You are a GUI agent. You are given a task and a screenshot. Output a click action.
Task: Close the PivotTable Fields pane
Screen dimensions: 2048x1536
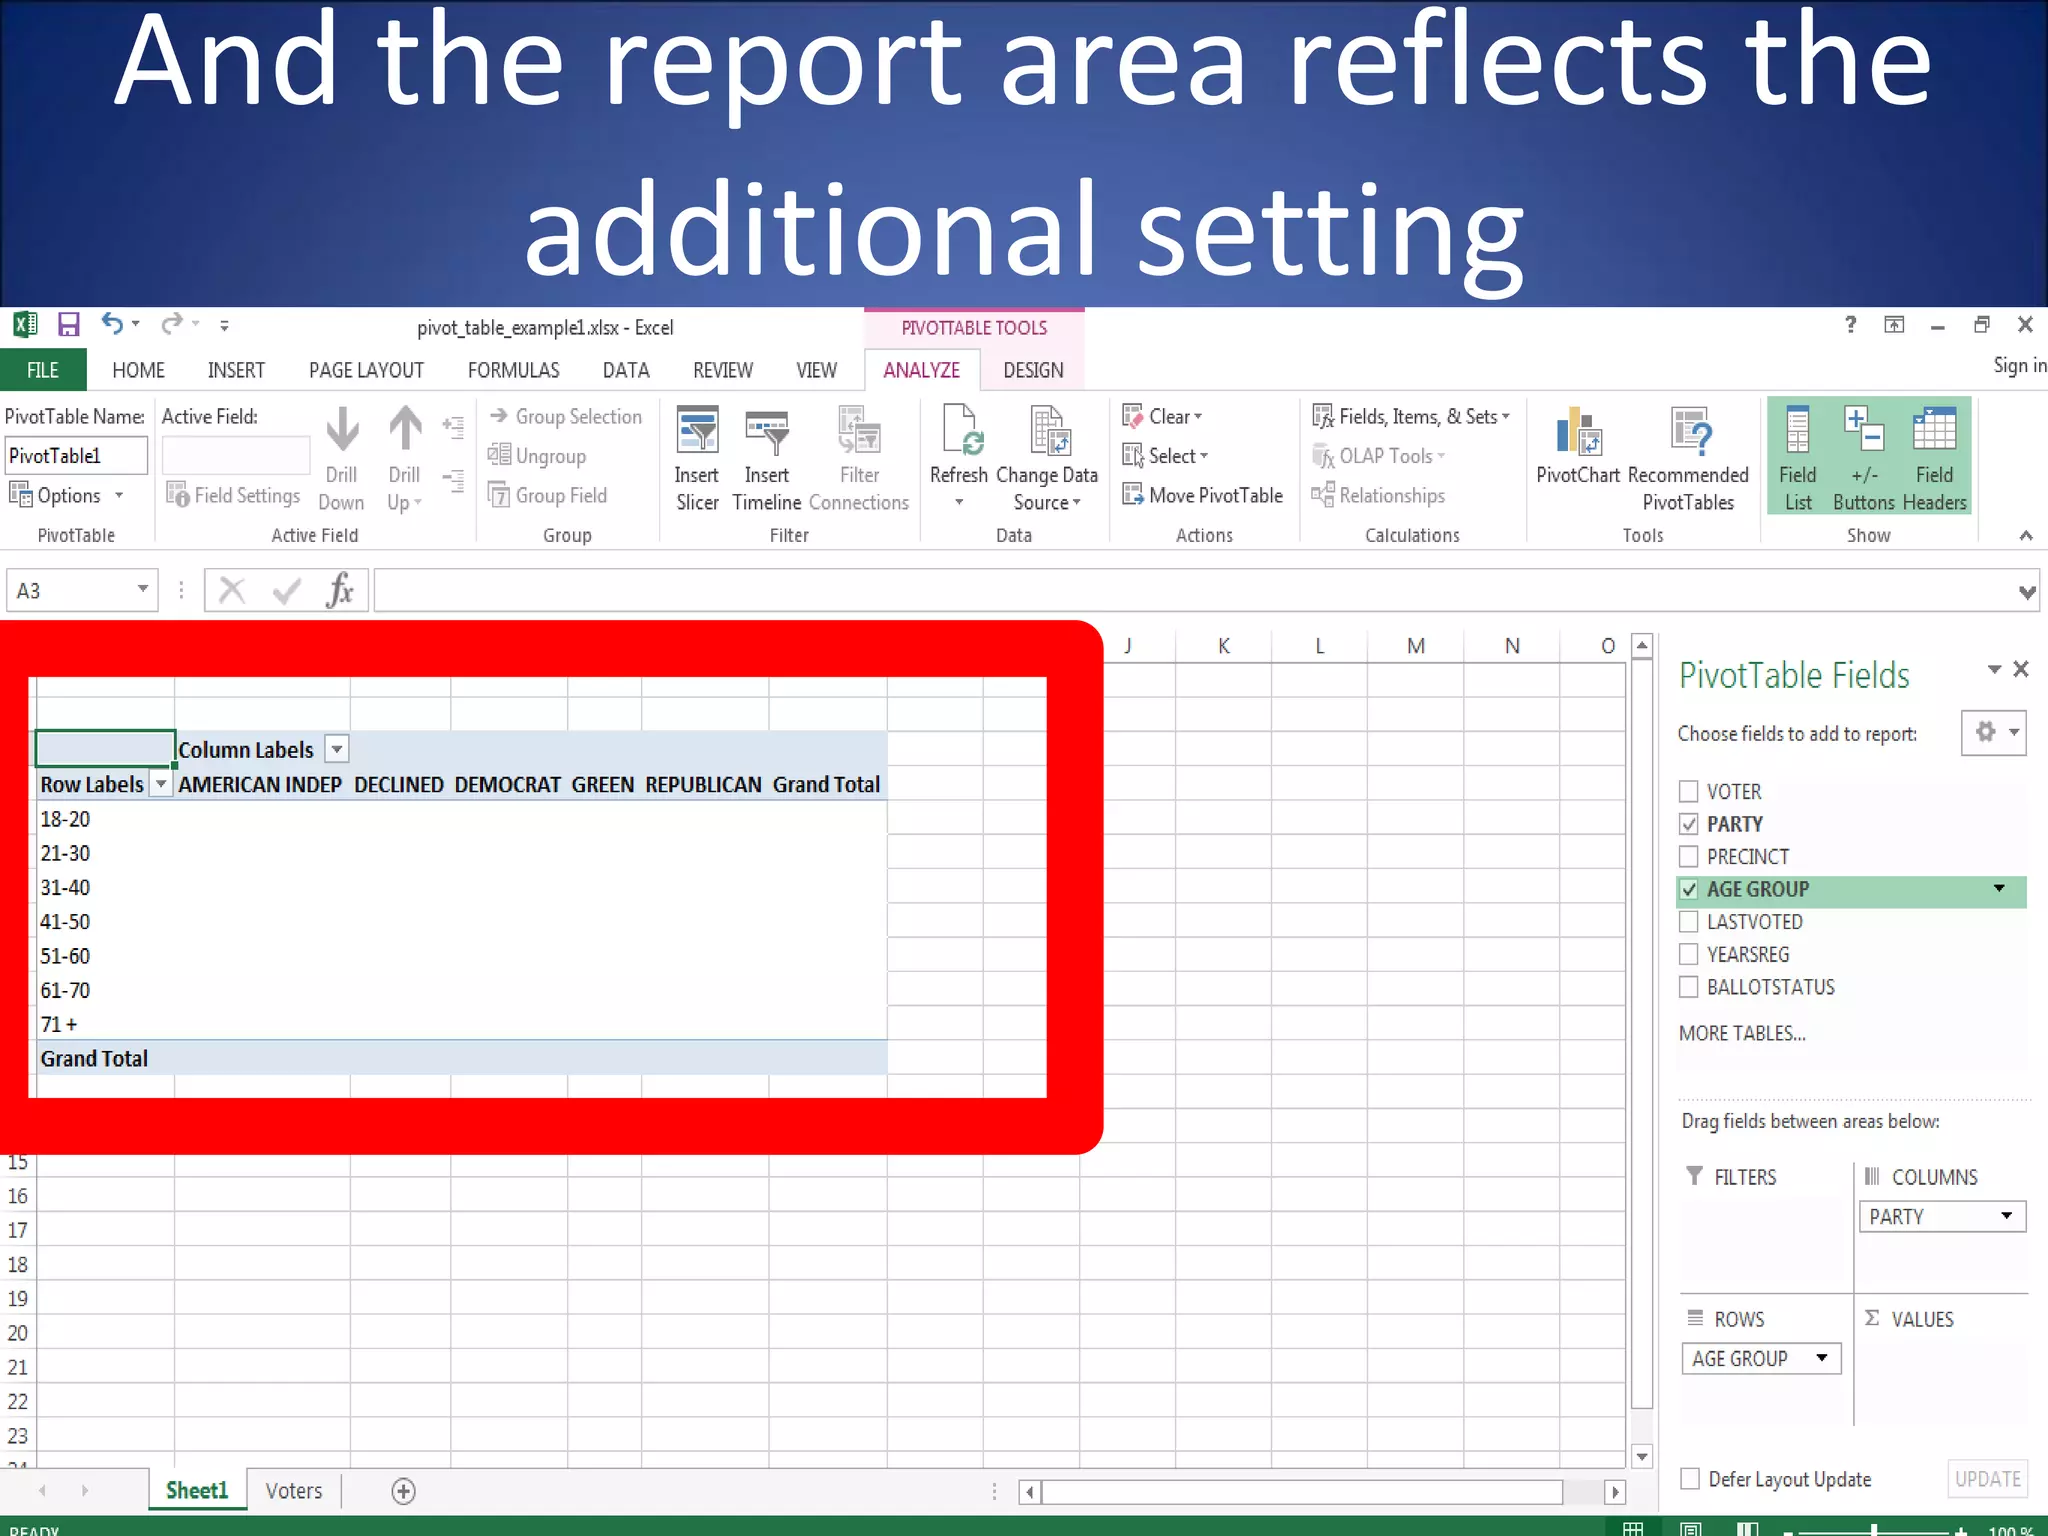pos(2021,669)
